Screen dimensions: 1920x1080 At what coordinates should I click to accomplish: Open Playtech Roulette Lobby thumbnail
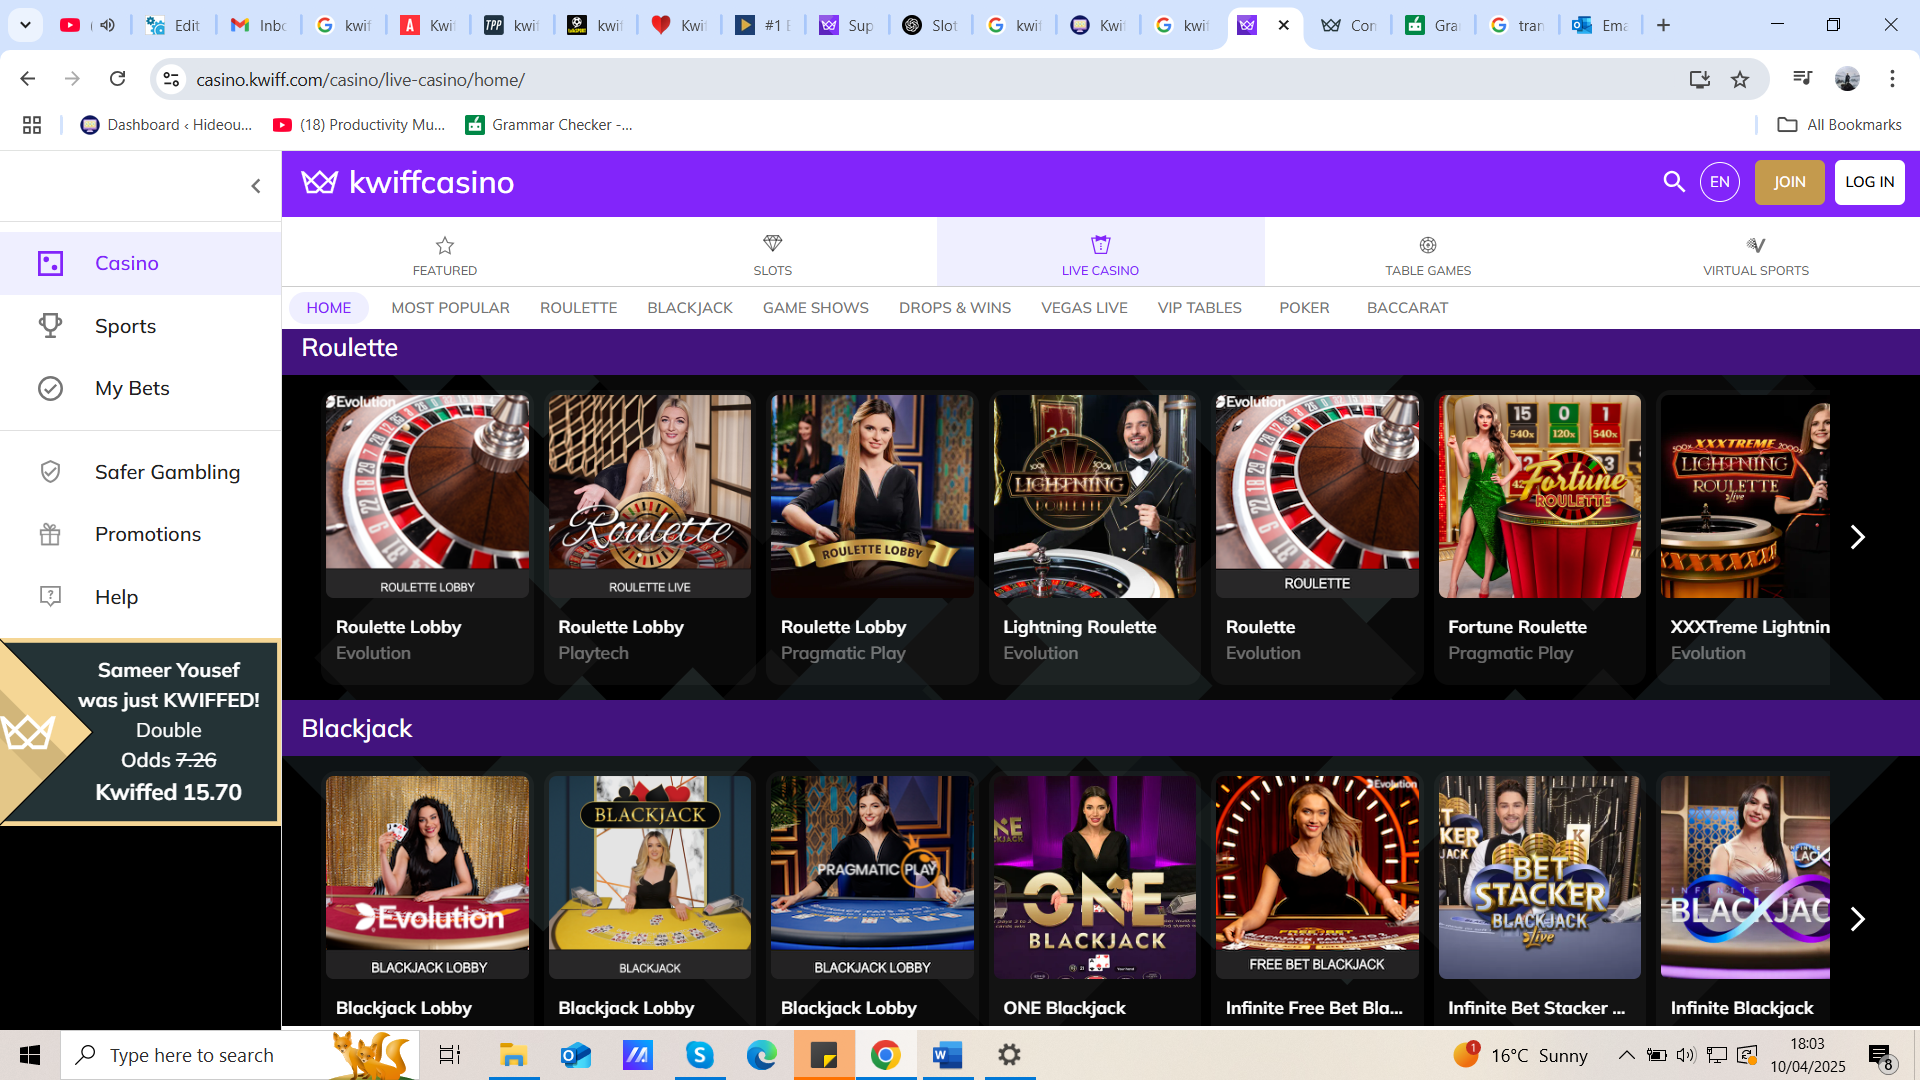tap(649, 496)
